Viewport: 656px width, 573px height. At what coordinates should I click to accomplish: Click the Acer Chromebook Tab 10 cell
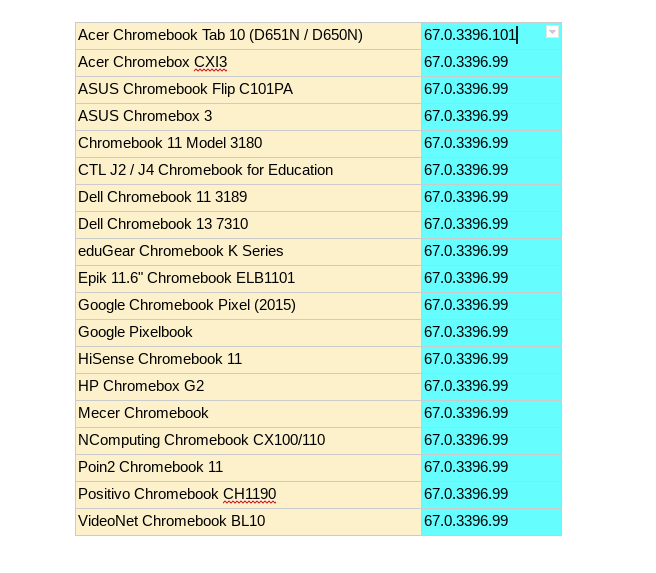coord(220,36)
